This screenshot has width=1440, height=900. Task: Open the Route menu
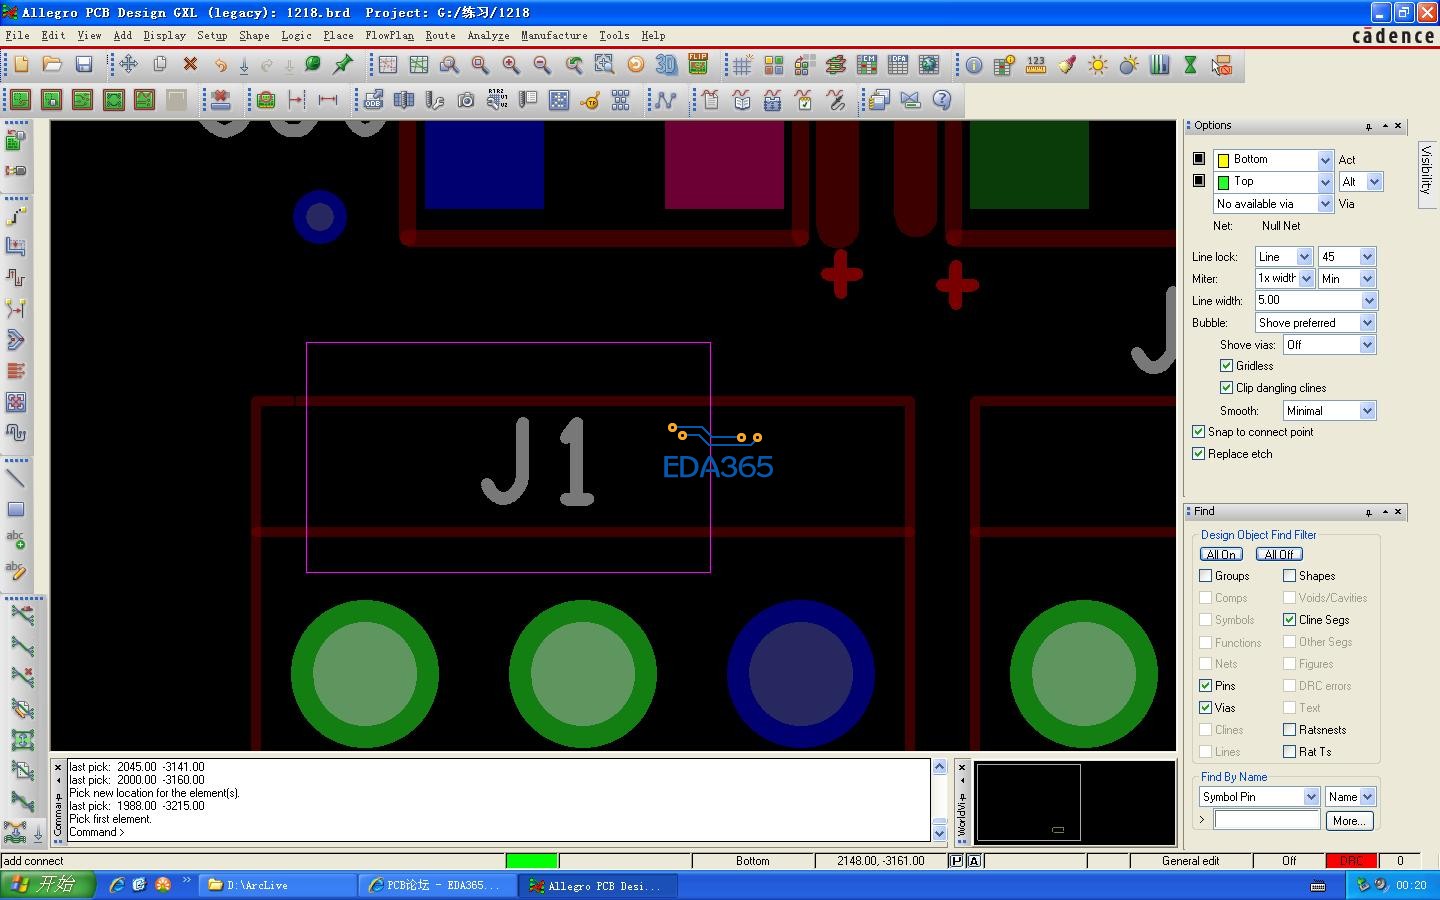pyautogui.click(x=440, y=35)
